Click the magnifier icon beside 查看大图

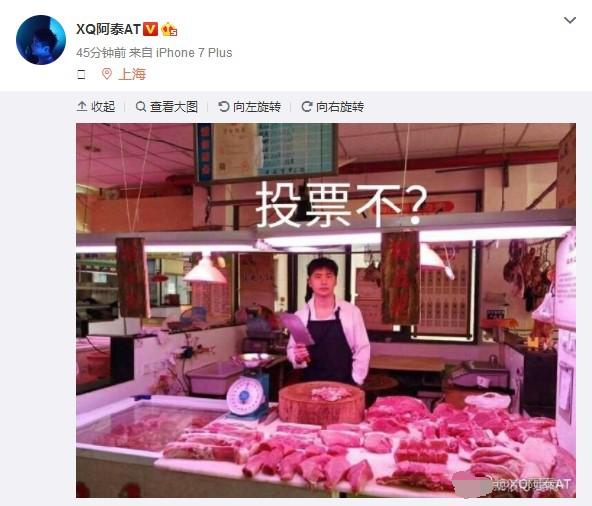tap(141, 107)
